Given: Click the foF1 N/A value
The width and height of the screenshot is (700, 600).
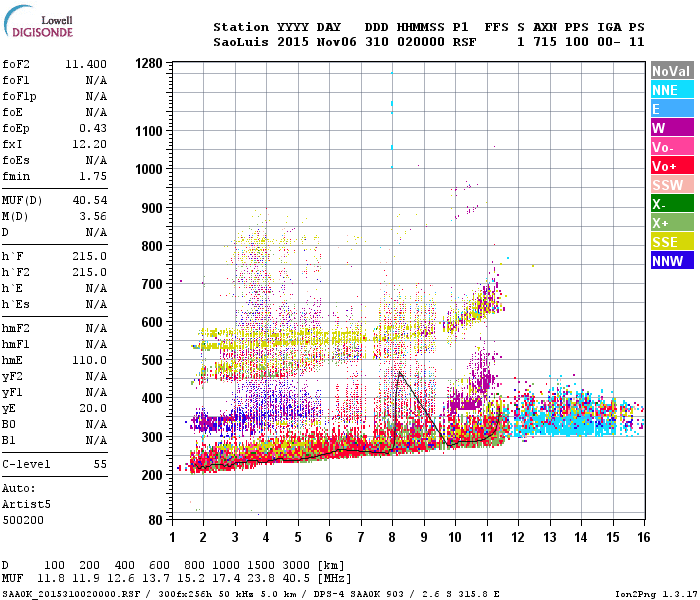Looking at the screenshot, I should (x=96, y=80).
